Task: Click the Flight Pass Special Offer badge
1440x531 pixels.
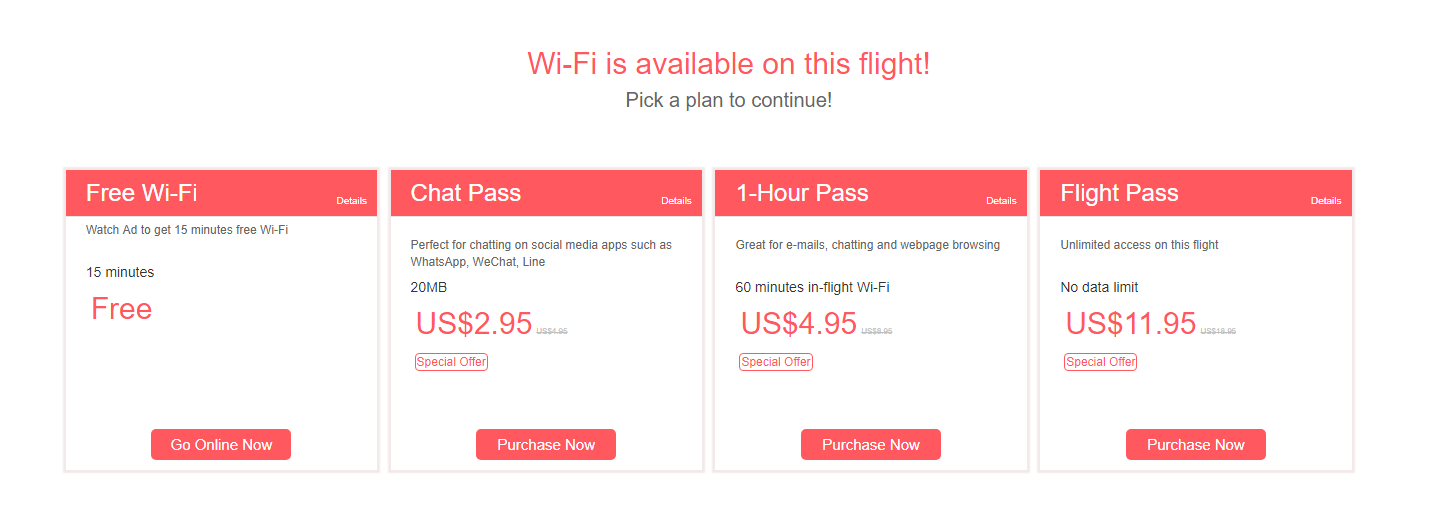Action: point(1101,362)
